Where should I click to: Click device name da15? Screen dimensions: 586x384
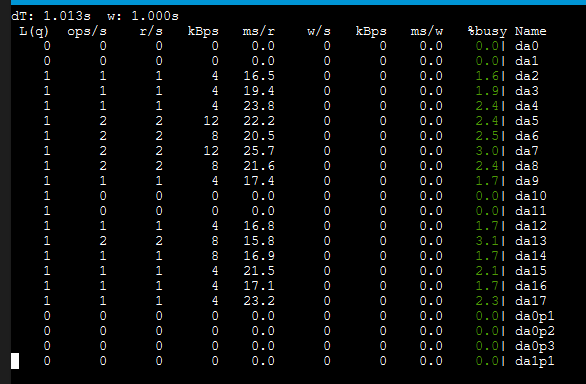click(x=531, y=271)
